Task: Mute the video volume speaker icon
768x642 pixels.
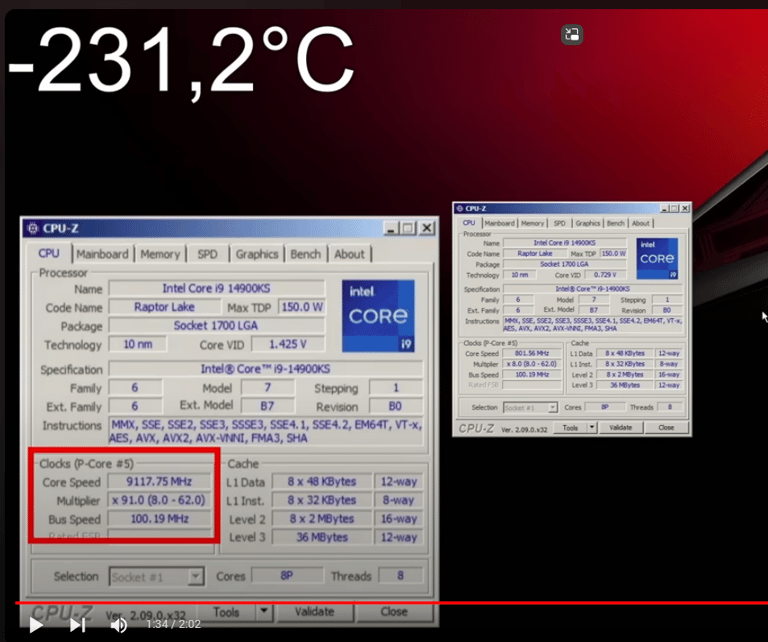Action: (x=119, y=625)
